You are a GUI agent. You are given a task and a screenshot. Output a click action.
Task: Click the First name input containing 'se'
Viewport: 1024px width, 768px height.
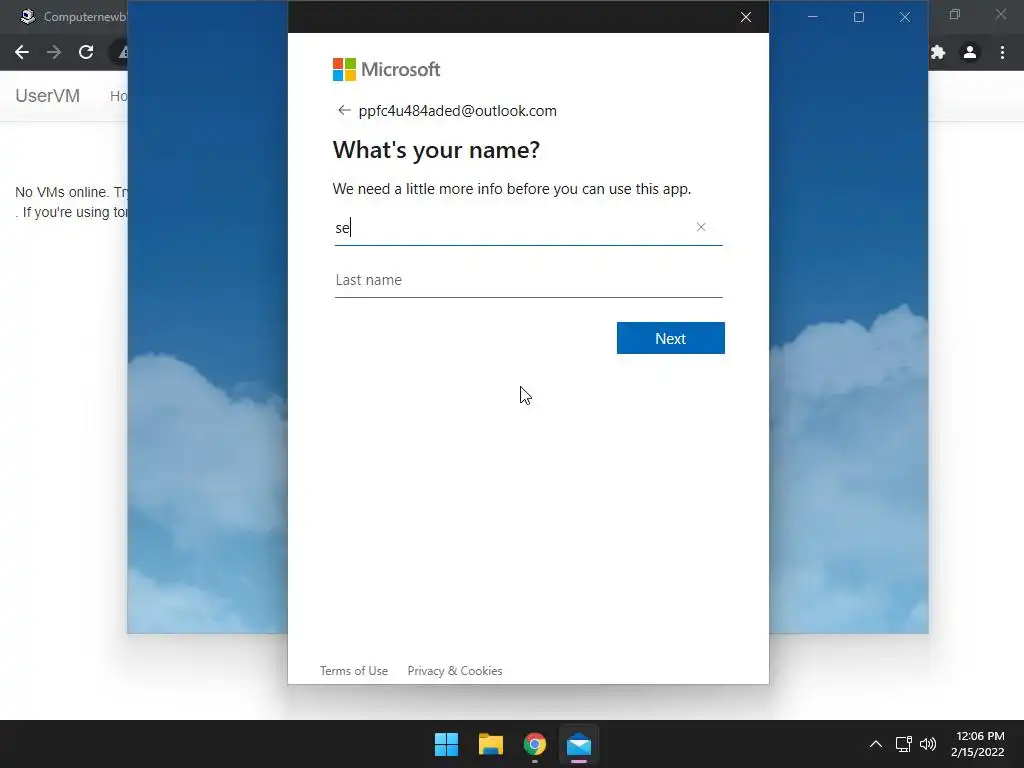(528, 228)
